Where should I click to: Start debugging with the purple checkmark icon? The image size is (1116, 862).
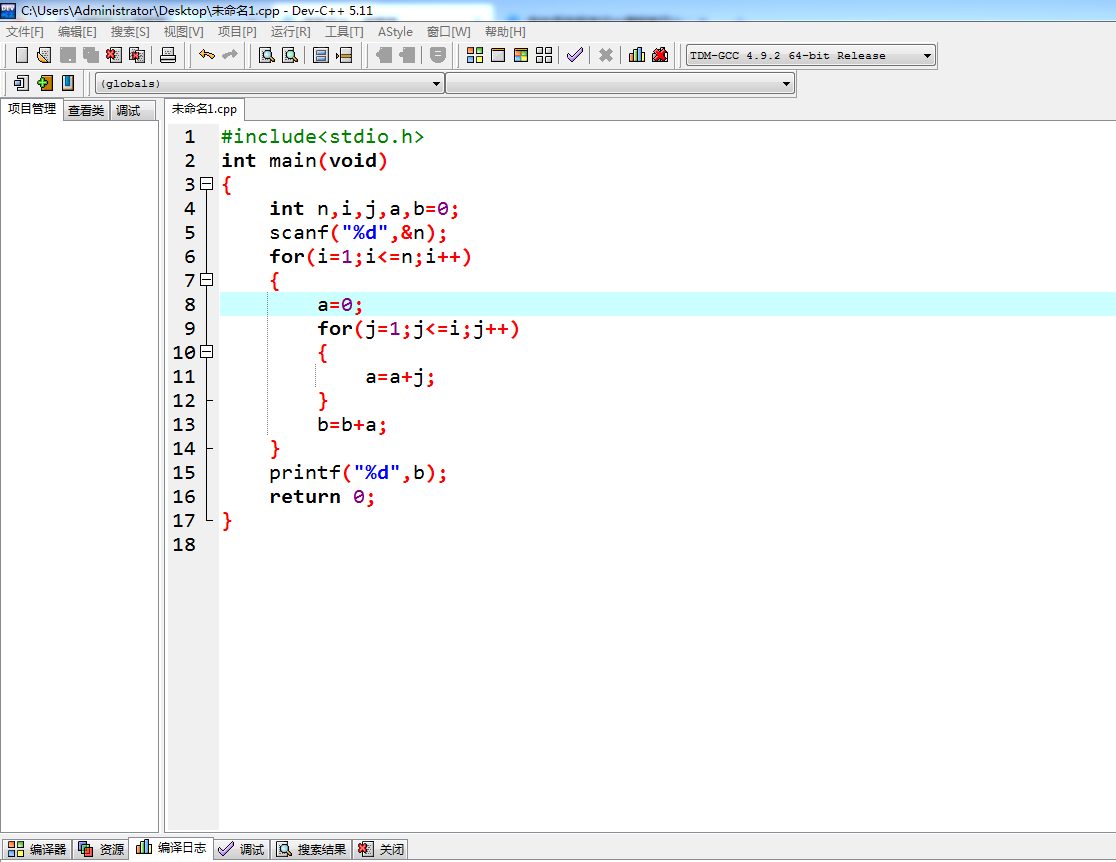575,55
